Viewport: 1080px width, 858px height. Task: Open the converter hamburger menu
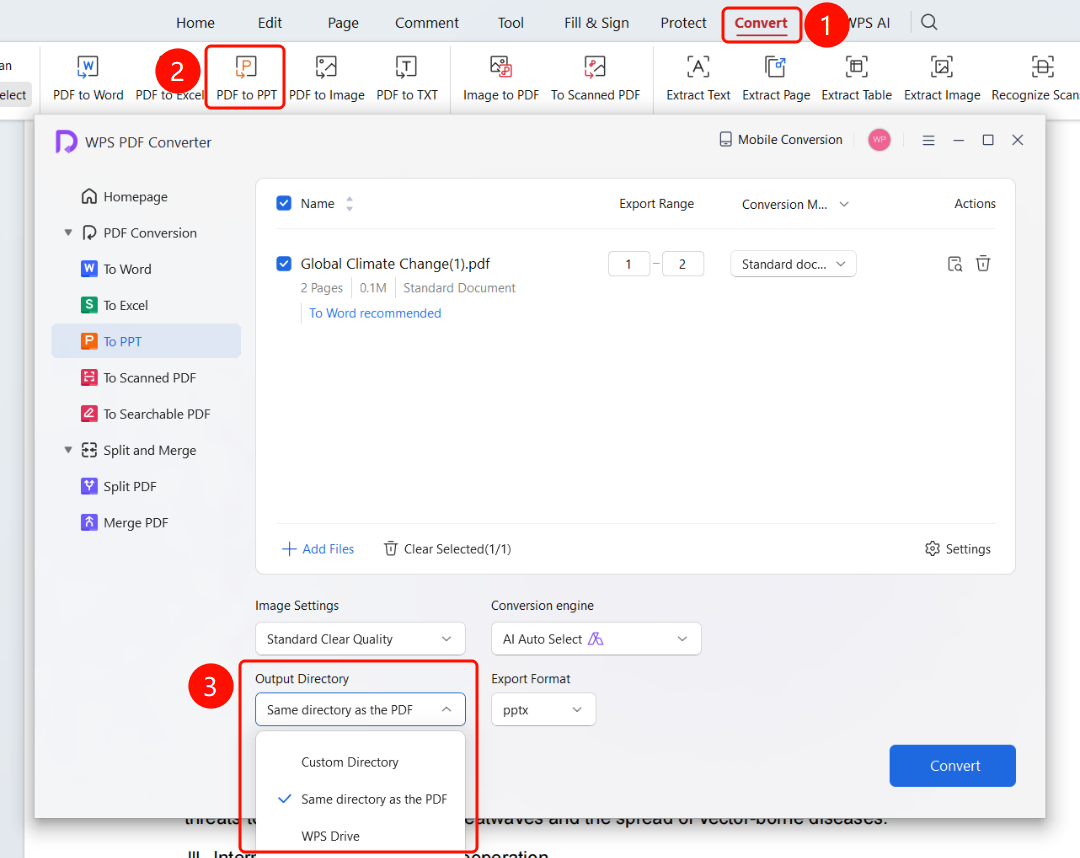click(x=928, y=140)
